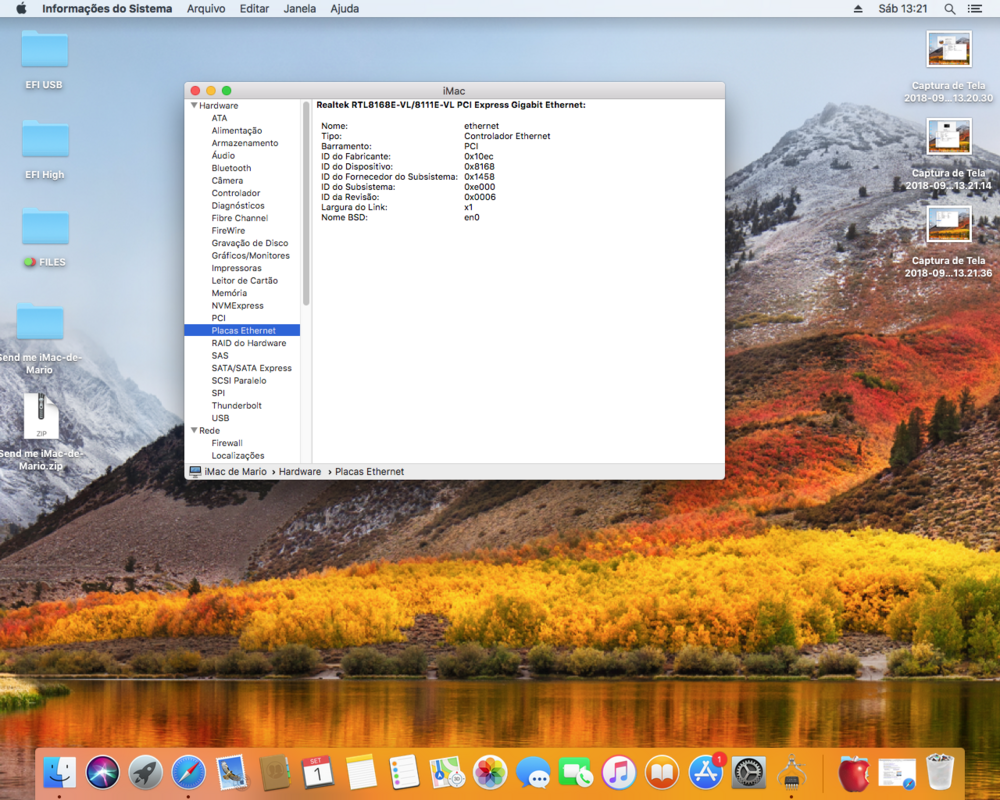Select Gráficos/Monitores in the sidebar
The image size is (1000, 800).
(250, 256)
